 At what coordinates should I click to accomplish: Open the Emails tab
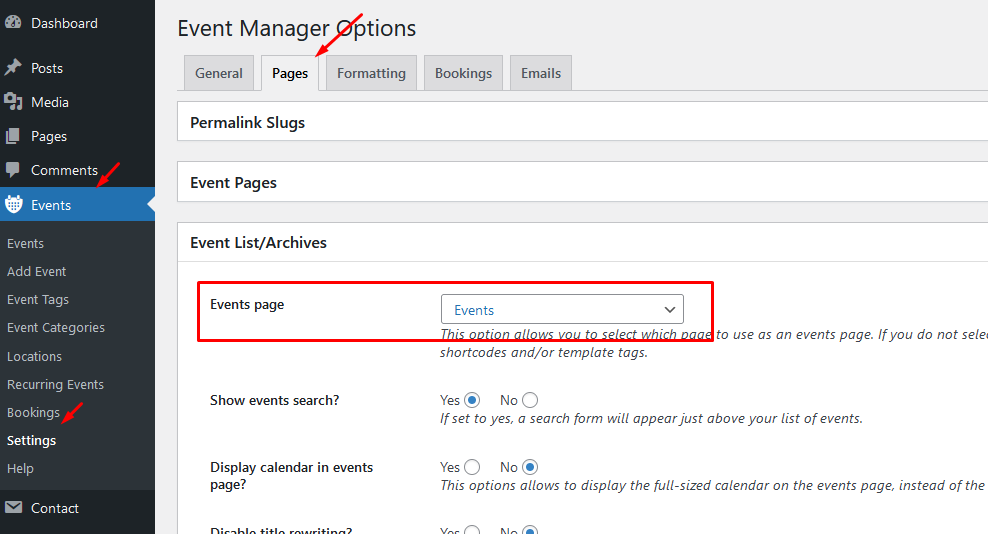tap(541, 73)
